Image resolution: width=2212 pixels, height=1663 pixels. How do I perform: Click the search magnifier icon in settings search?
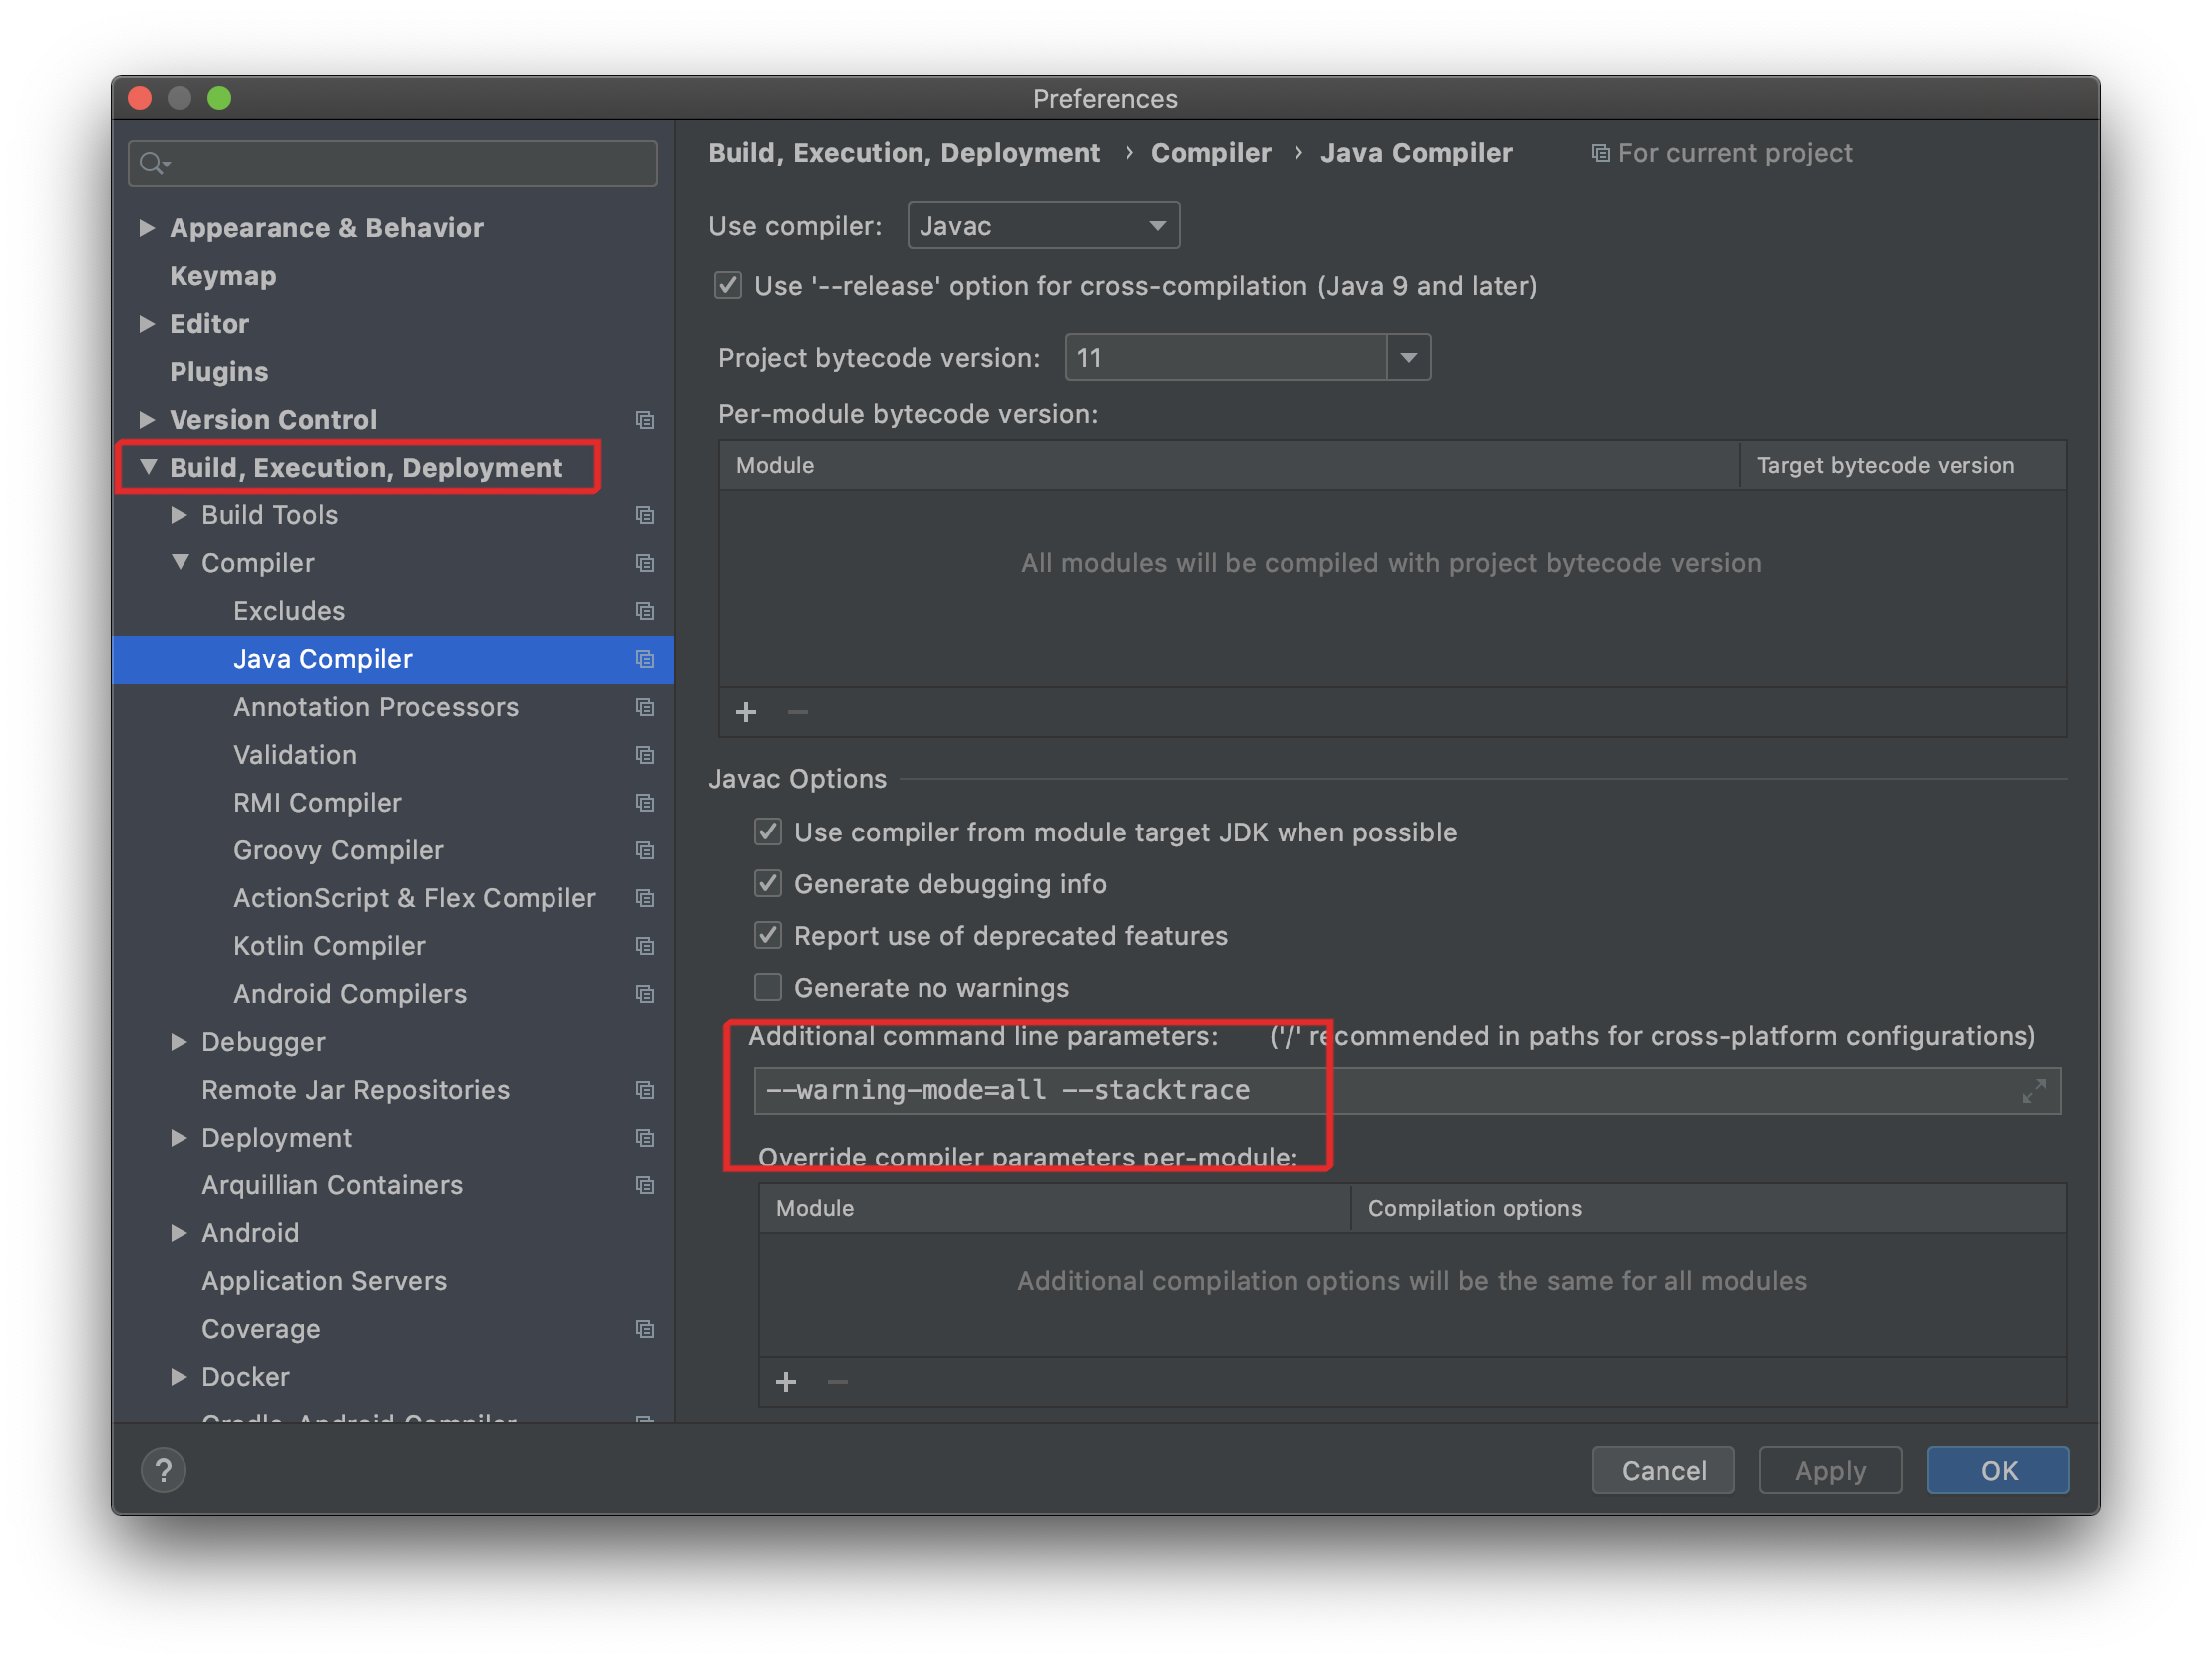click(x=152, y=163)
